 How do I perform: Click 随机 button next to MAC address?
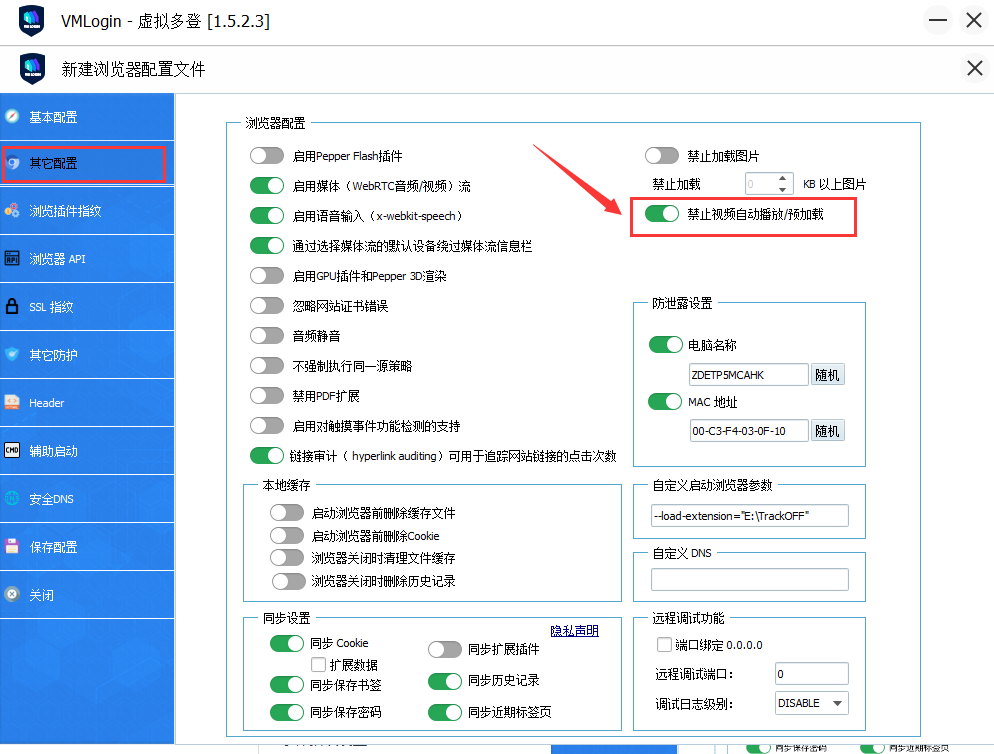(827, 431)
